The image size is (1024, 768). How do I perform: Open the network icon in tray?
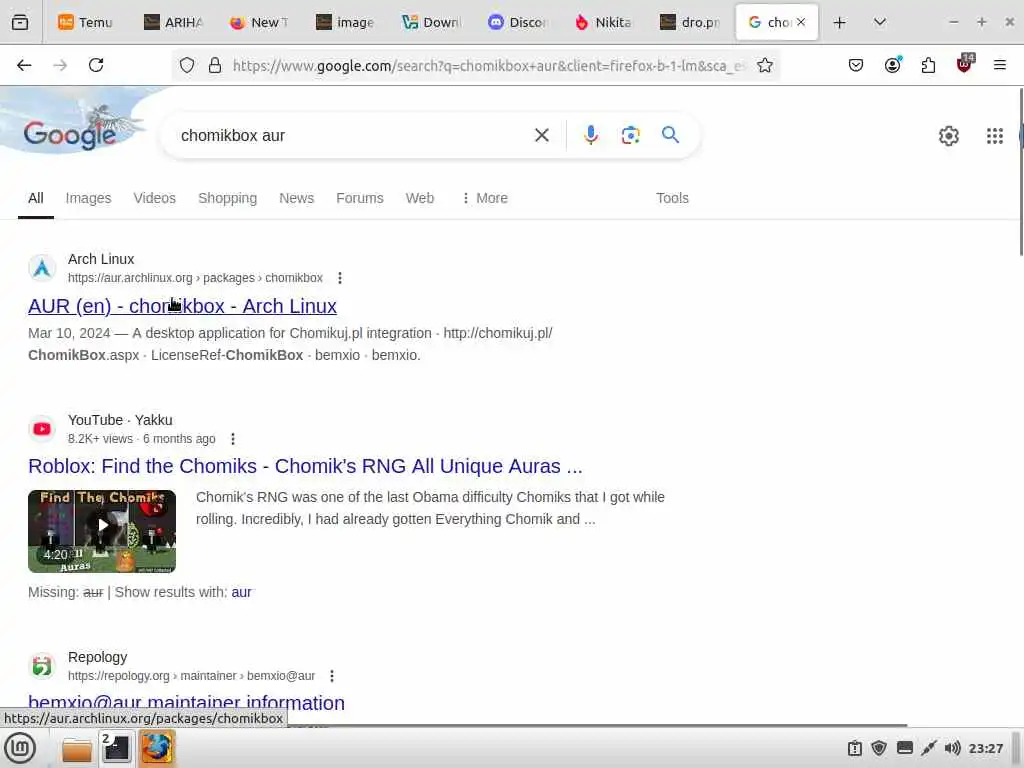(928, 748)
